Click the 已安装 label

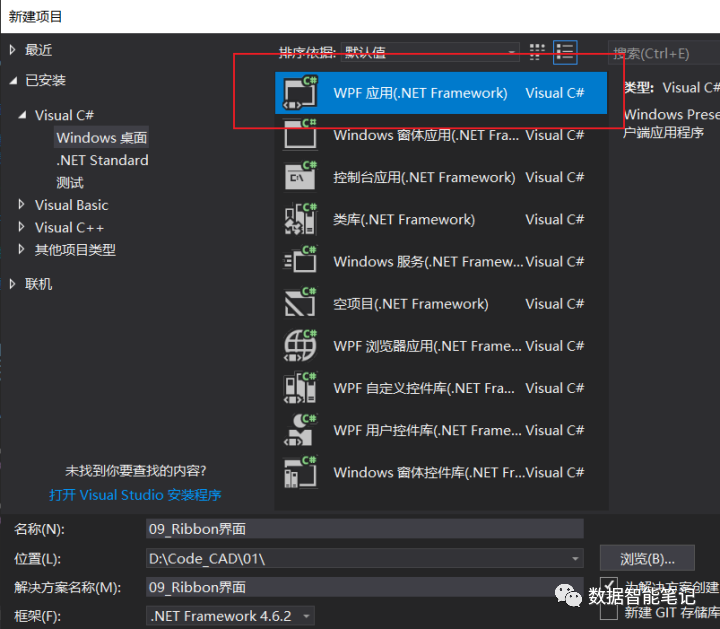[x=45, y=81]
